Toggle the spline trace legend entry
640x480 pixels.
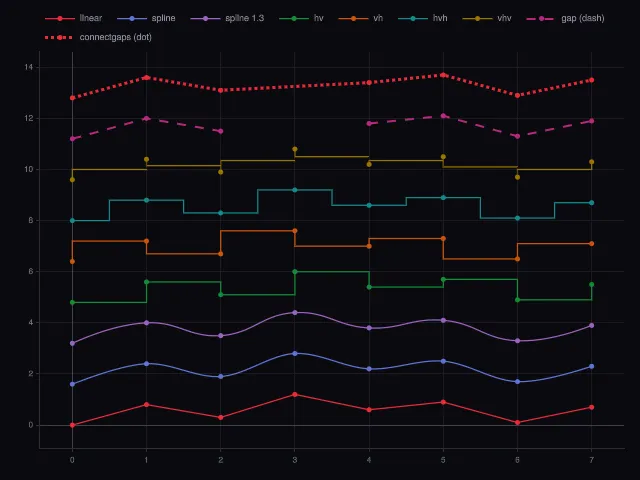click(146, 18)
